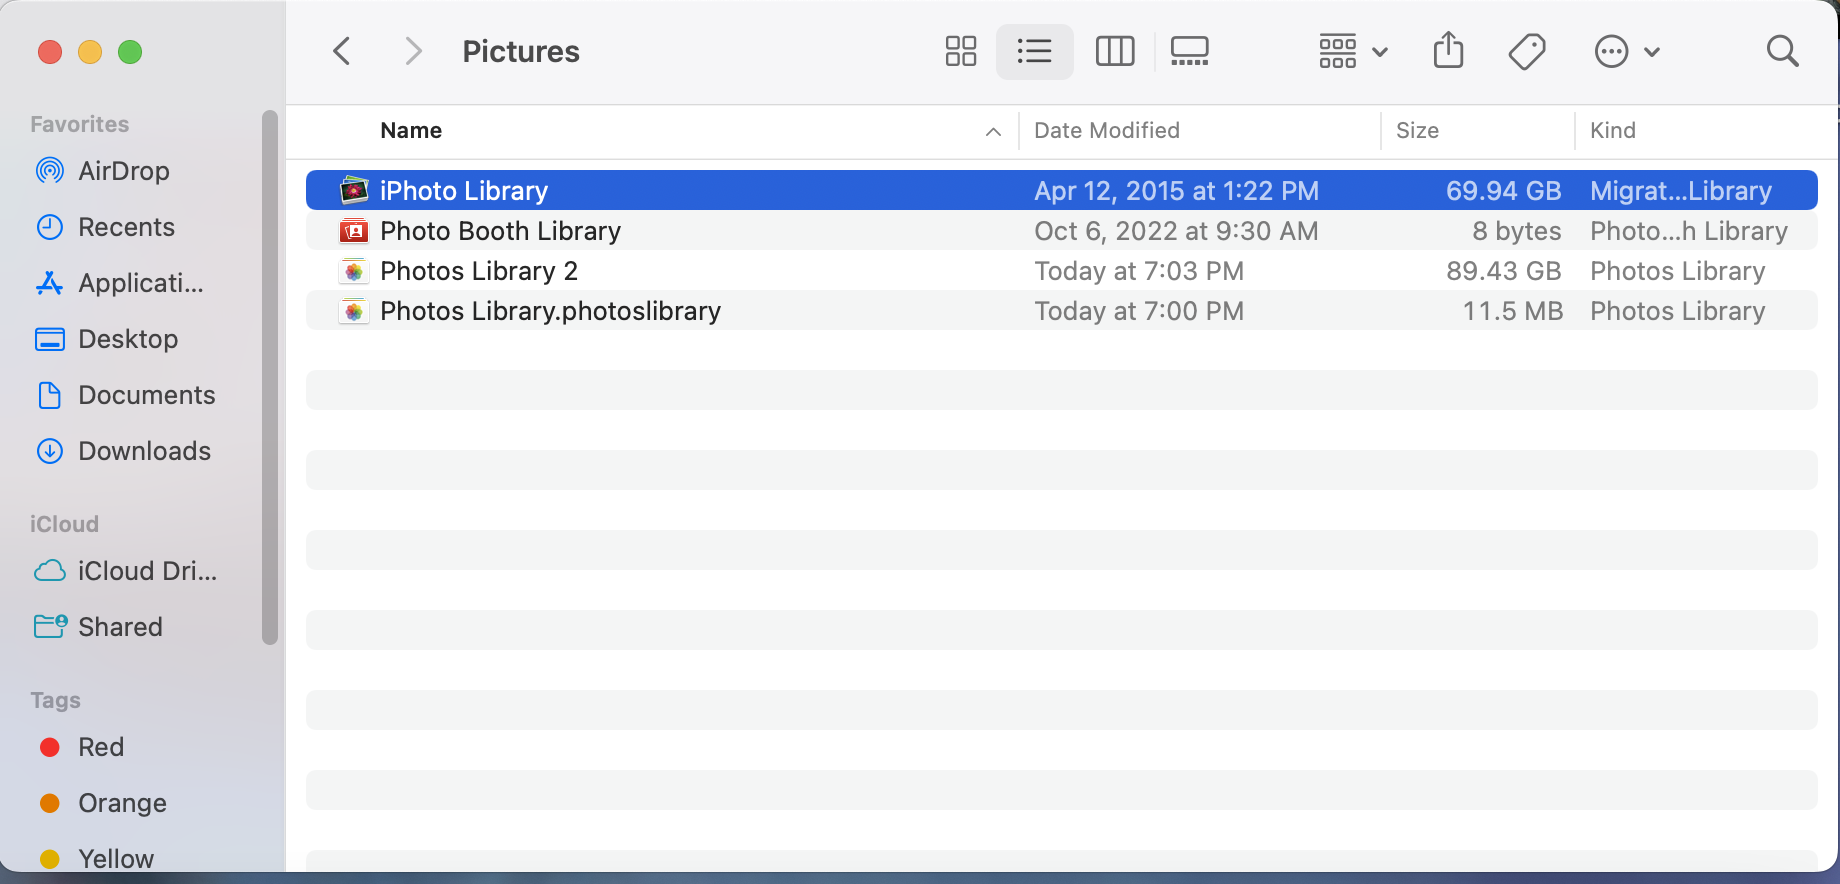Image resolution: width=1840 pixels, height=884 pixels.
Task: Select Documents in the sidebar
Action: 146,395
